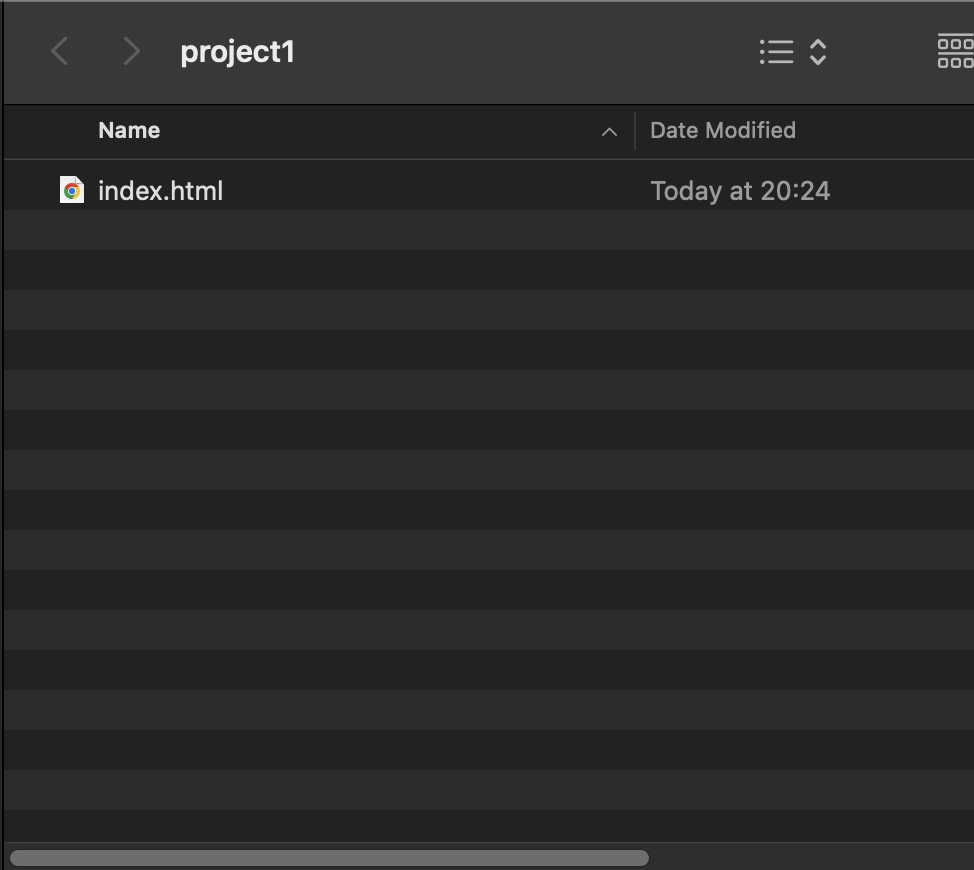Select the Chrome icon of index.html
Image resolution: width=974 pixels, height=870 pixels.
click(x=72, y=190)
